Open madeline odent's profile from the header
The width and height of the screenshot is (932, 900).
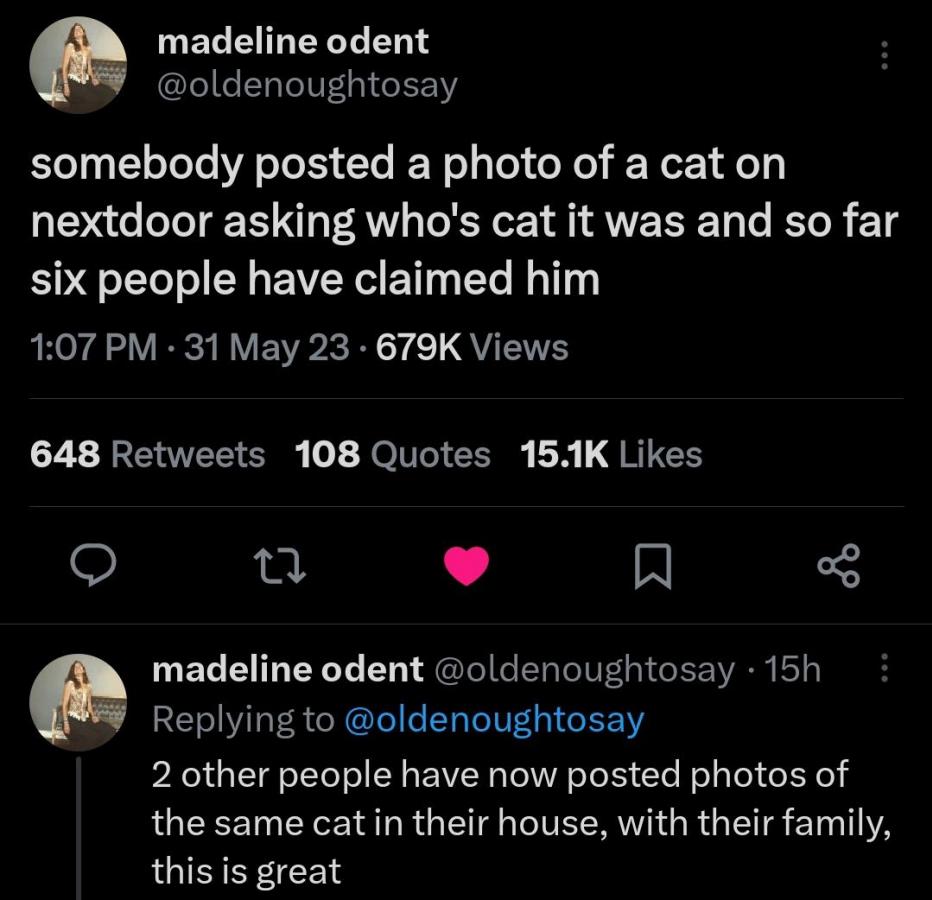pos(292,42)
